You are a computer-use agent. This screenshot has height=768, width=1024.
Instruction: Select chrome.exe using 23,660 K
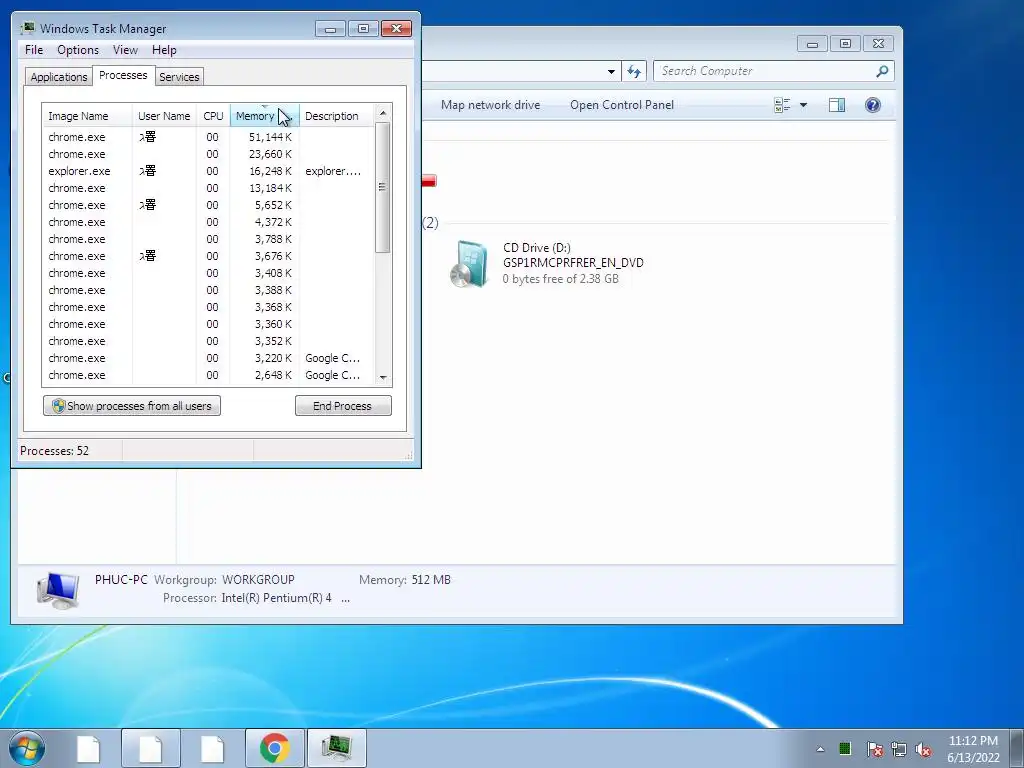(208, 154)
